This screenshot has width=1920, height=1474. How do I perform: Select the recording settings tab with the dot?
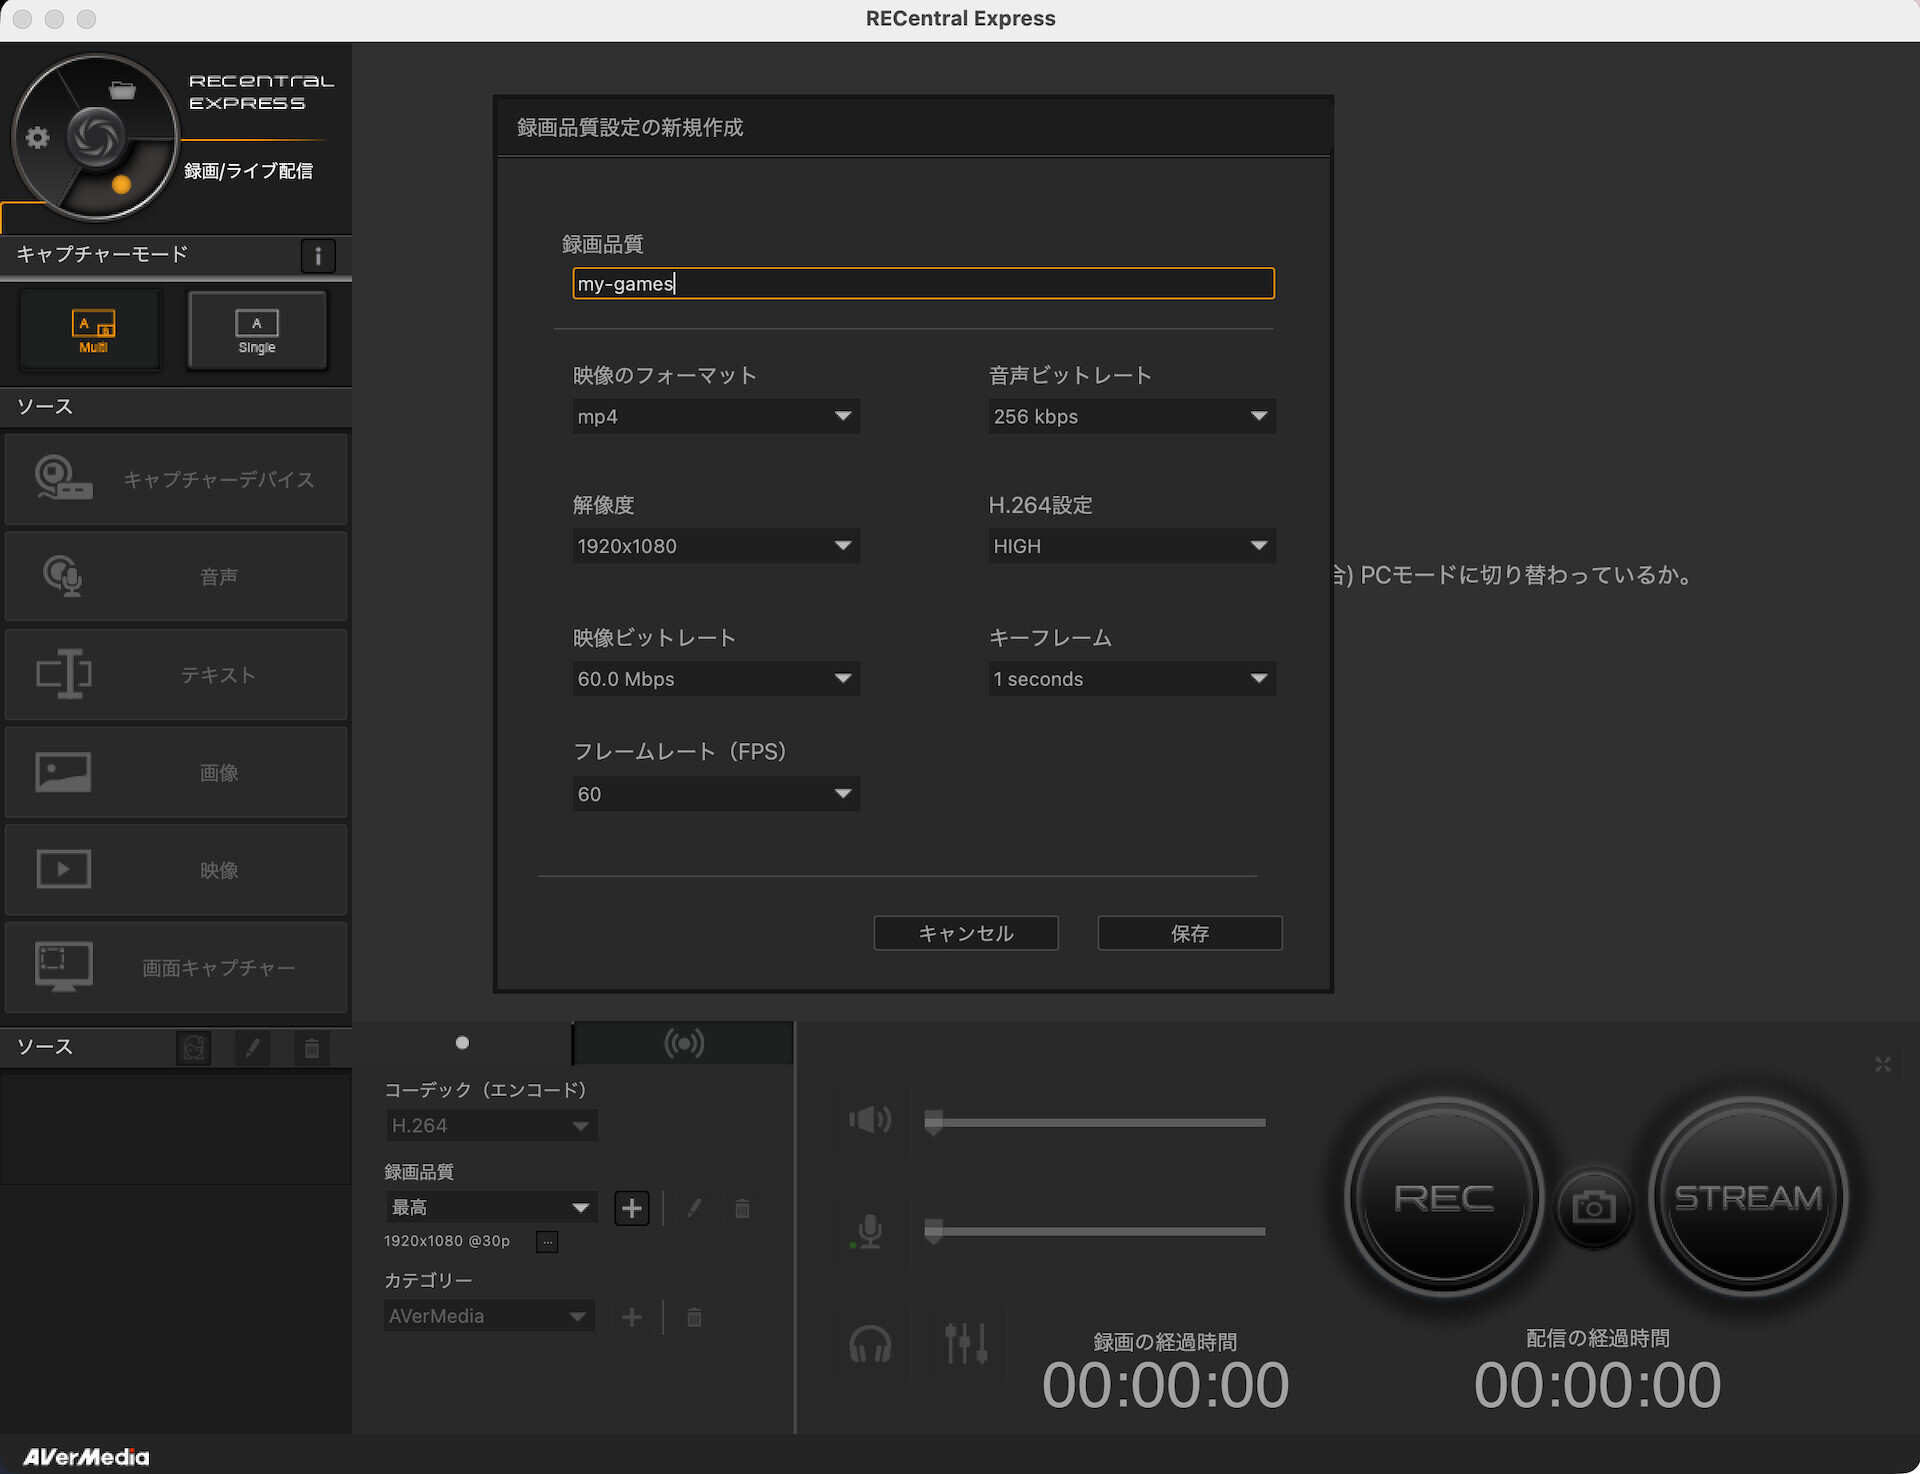tap(462, 1043)
